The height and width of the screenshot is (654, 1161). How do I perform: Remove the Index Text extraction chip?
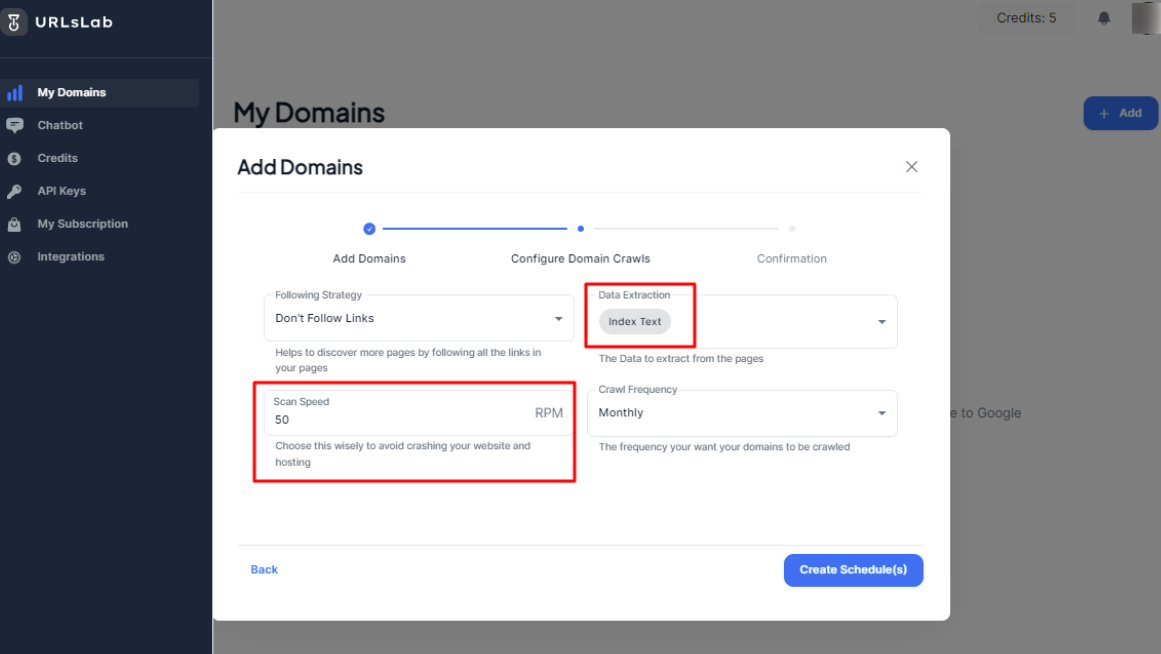point(635,321)
